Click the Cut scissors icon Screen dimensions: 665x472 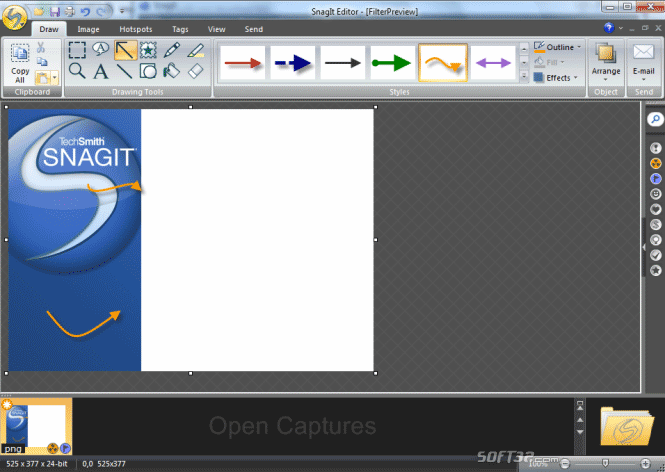(41, 47)
